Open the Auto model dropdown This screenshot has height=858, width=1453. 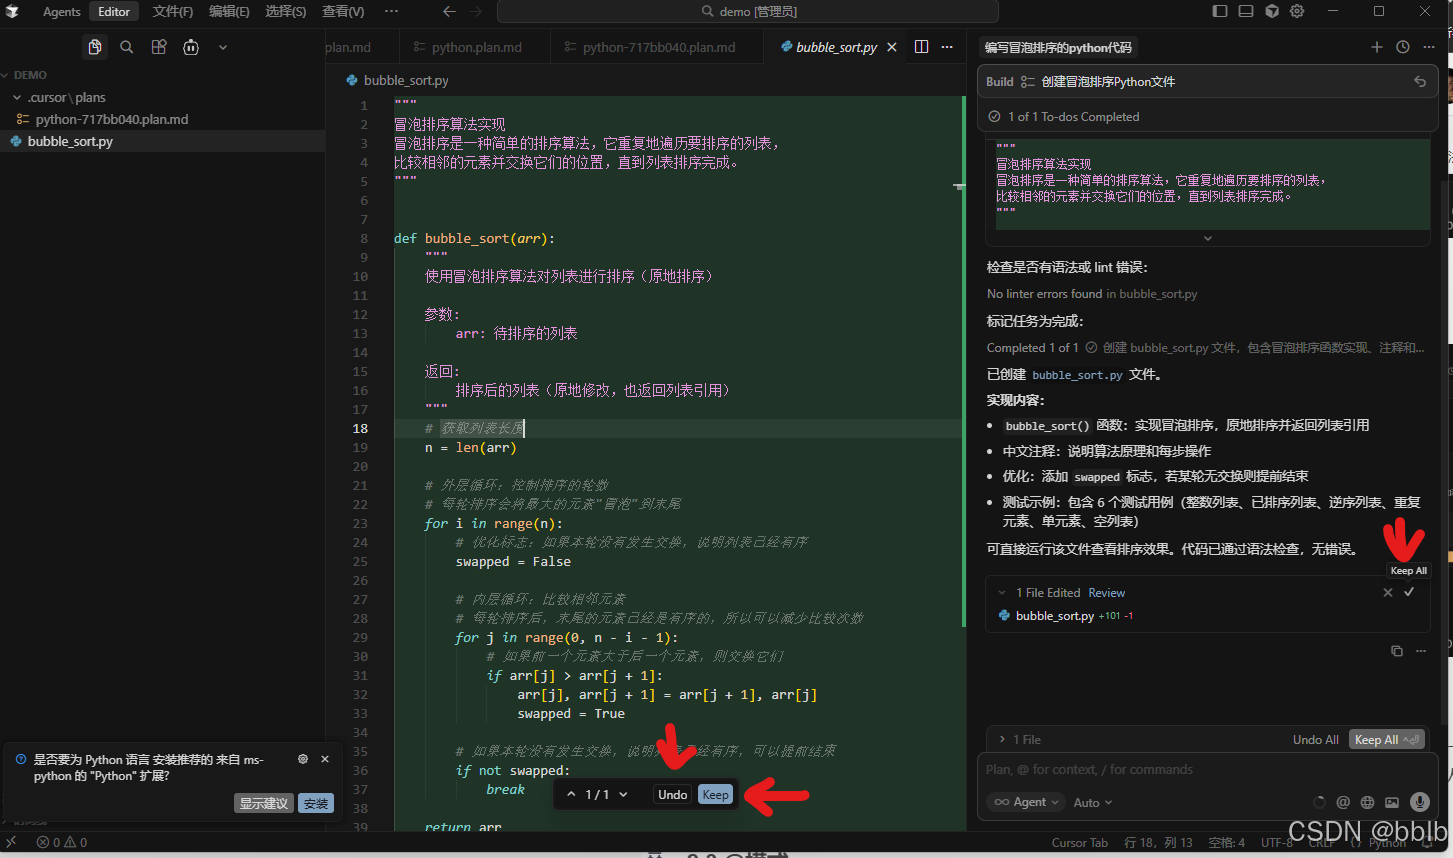pos(1092,802)
